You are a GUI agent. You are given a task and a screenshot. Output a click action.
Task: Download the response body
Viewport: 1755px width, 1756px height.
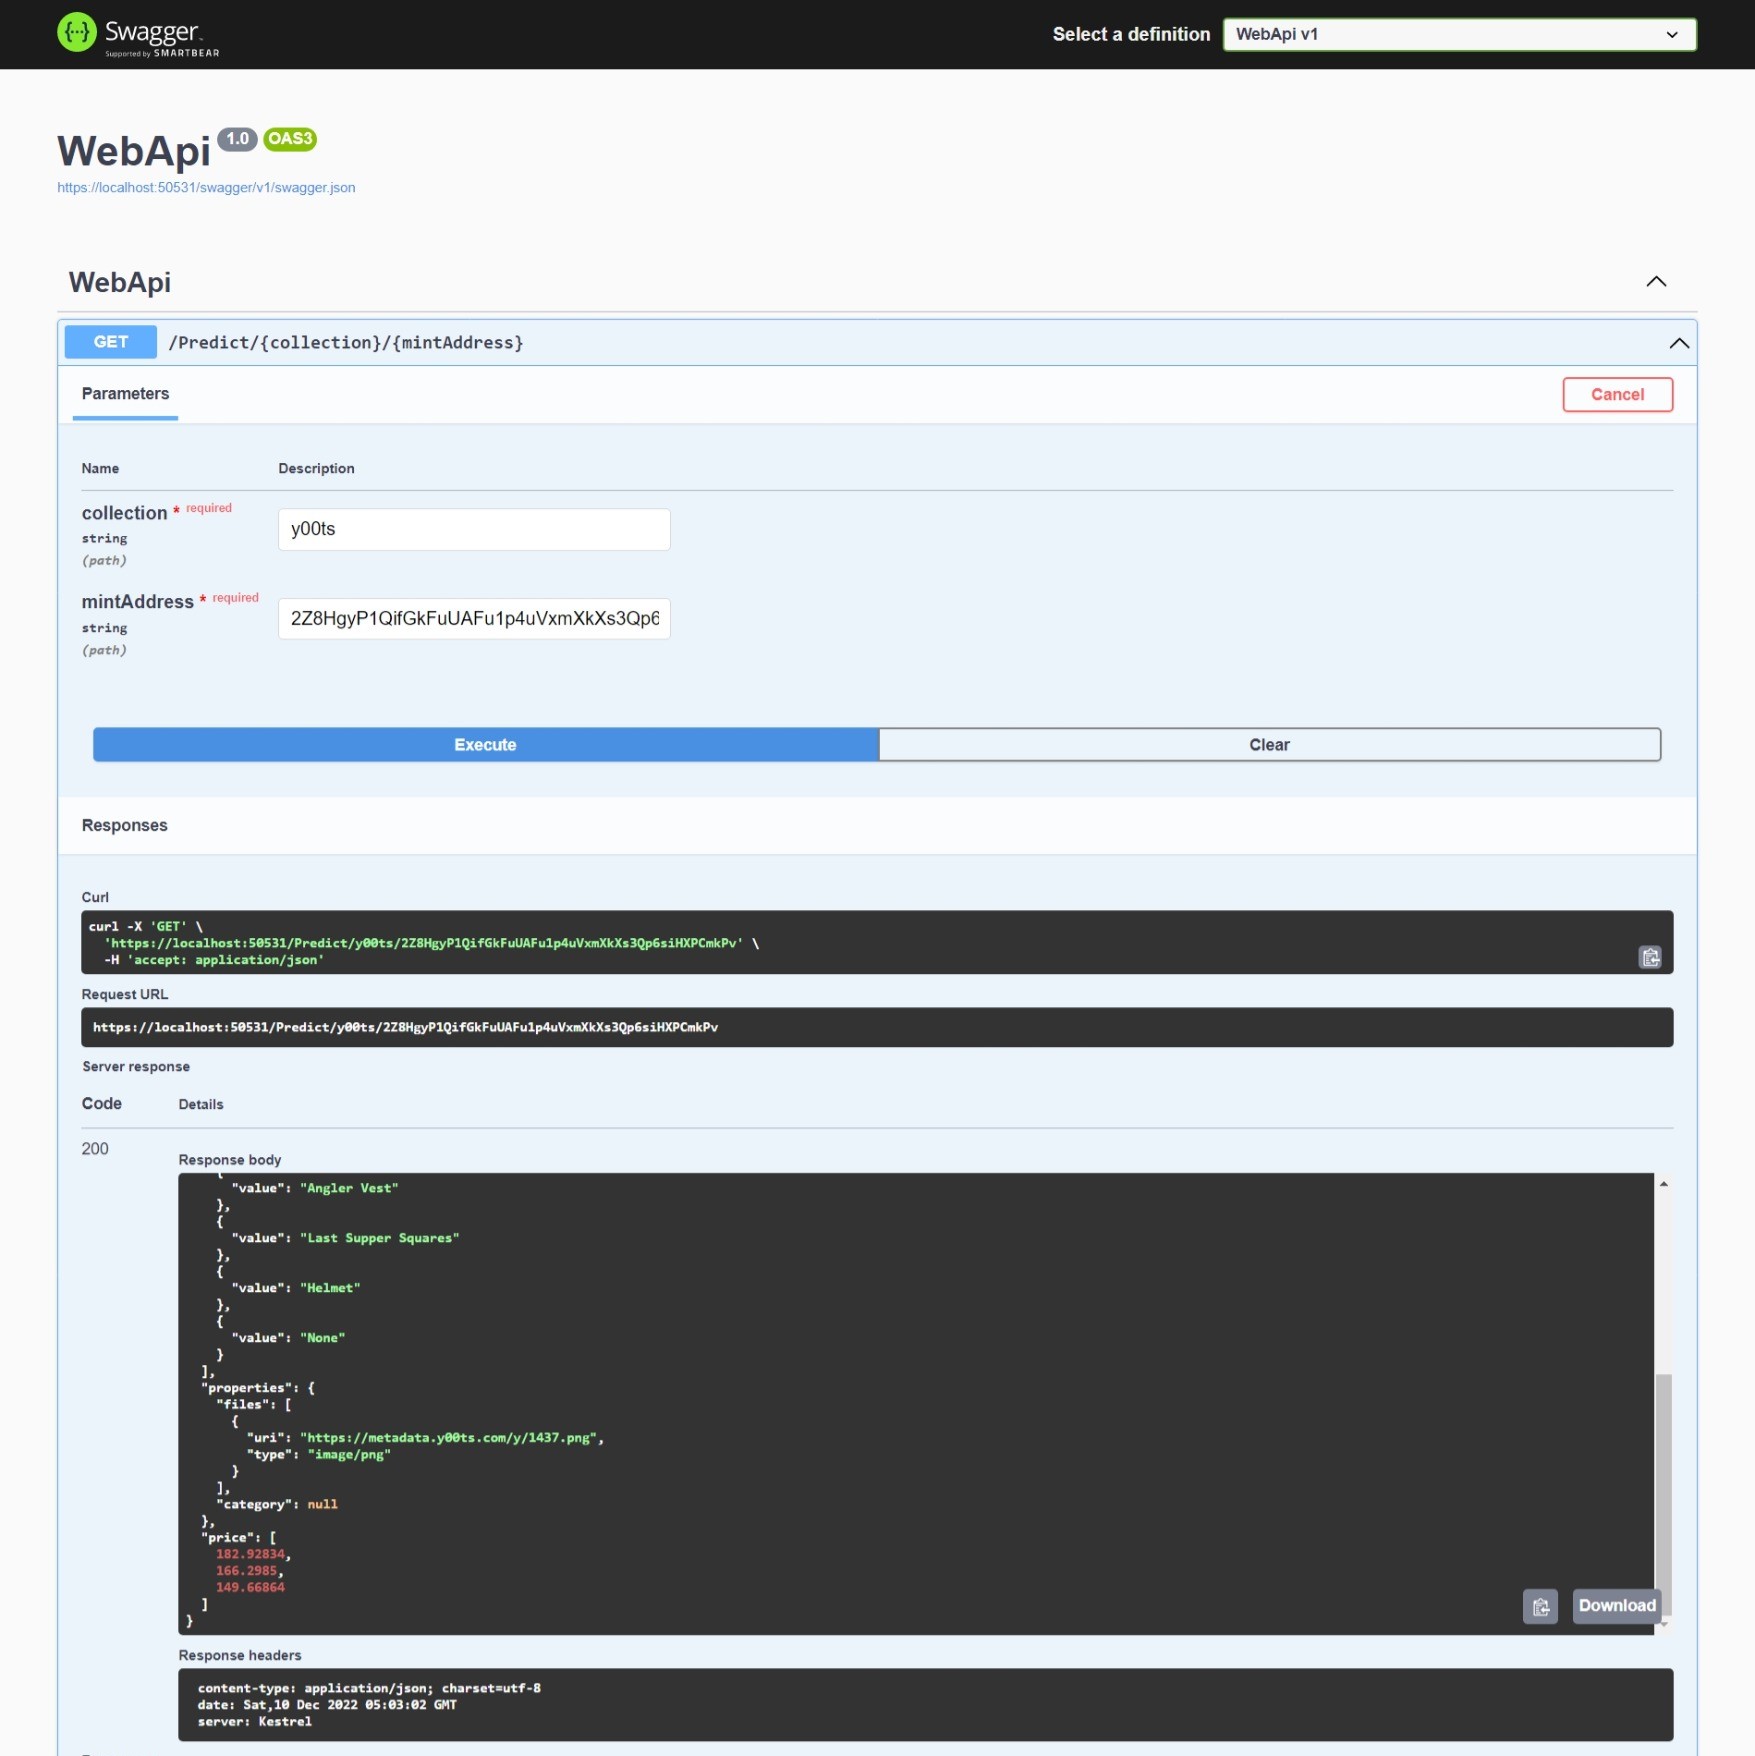tap(1615, 1606)
